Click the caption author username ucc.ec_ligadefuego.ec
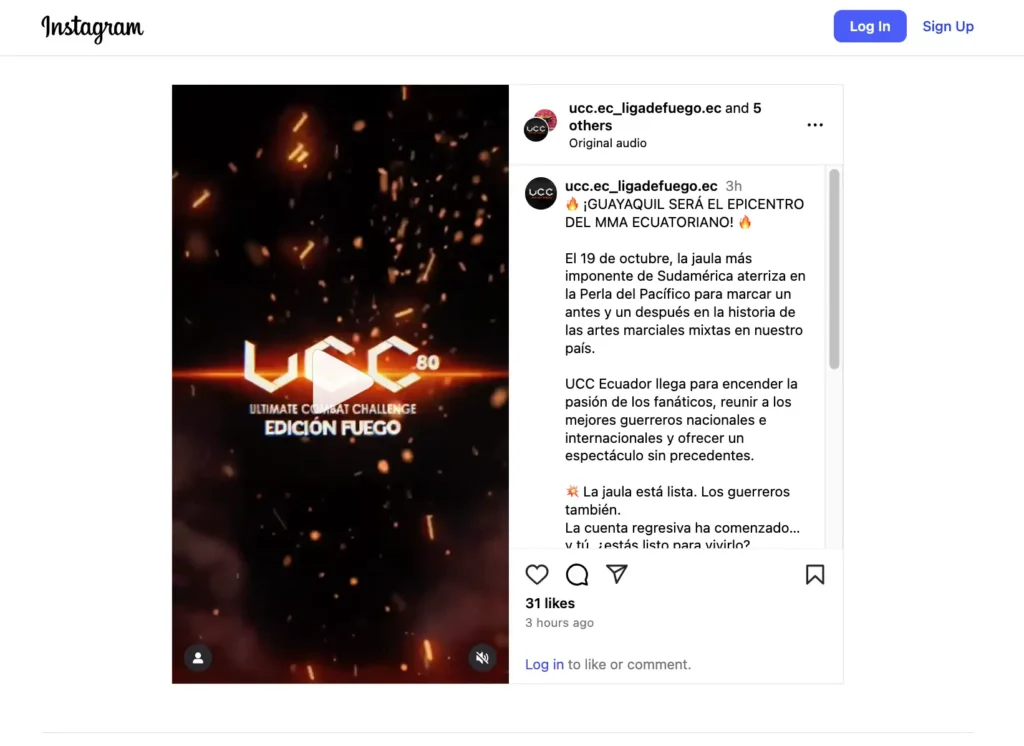The image size is (1024, 746). [641, 186]
